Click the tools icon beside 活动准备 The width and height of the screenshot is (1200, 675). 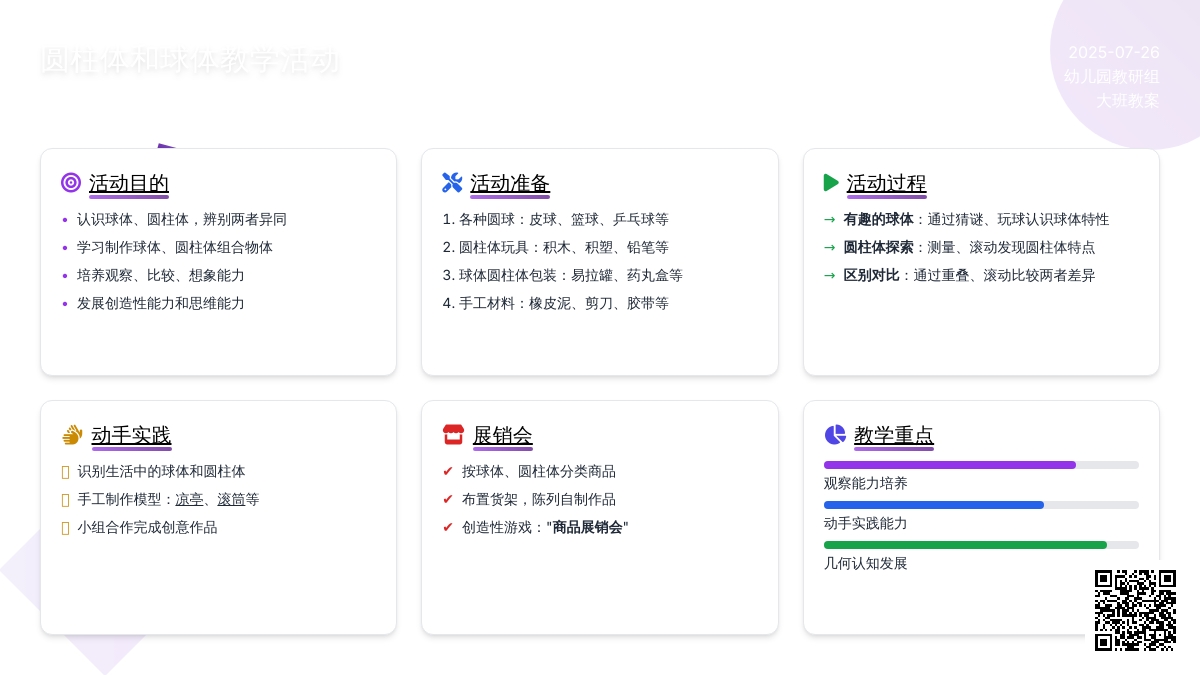[x=452, y=183]
